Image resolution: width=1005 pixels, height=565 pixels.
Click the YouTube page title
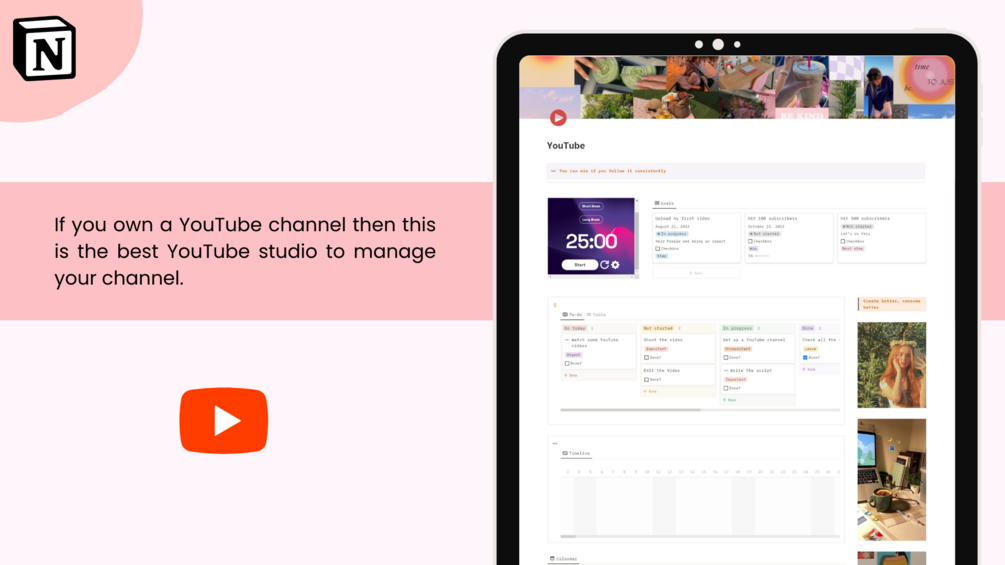pos(565,146)
